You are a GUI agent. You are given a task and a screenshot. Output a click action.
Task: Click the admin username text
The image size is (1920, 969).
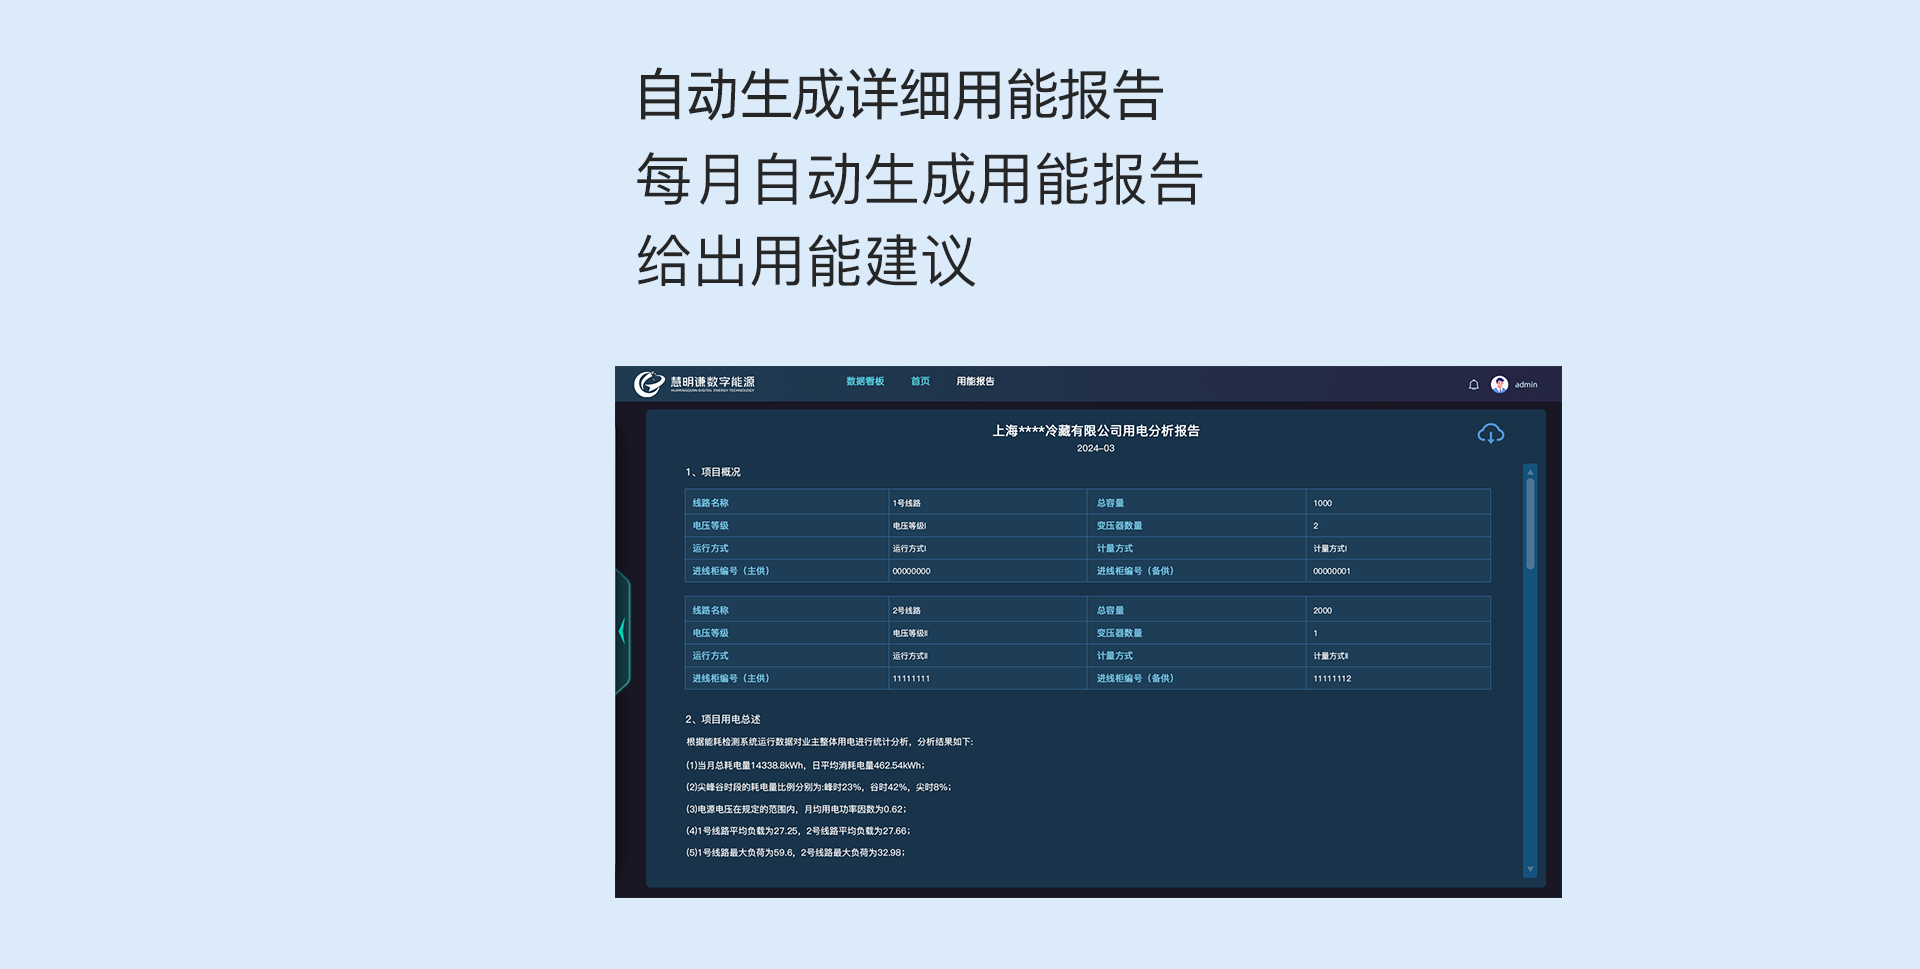click(1526, 385)
